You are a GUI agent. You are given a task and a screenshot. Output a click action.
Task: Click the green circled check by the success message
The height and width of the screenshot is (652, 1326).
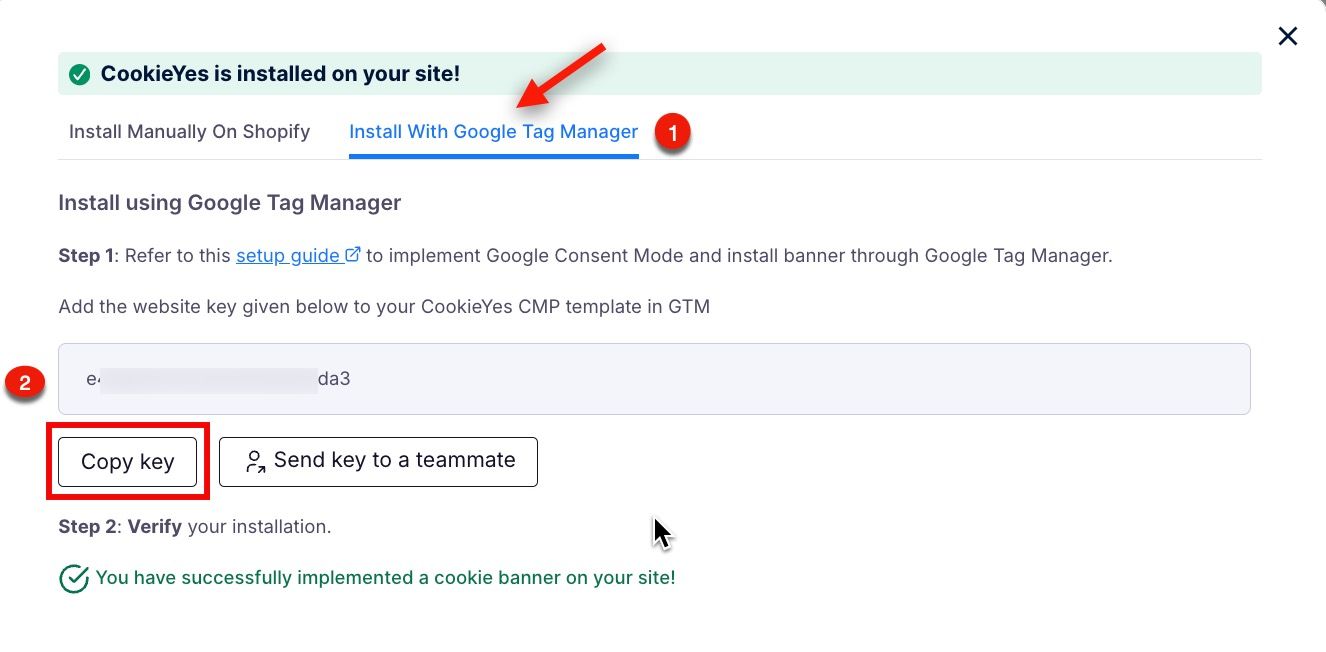(74, 578)
